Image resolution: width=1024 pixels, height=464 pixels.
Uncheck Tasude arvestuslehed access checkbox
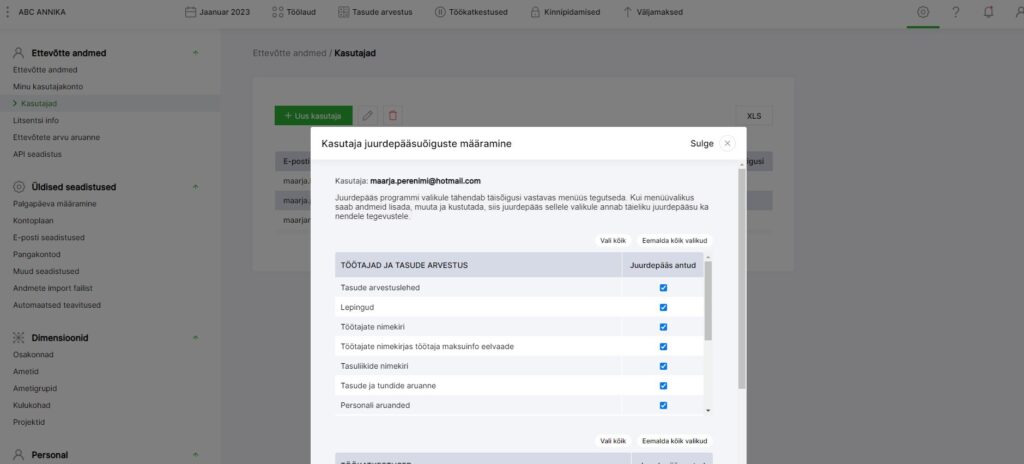click(663, 288)
